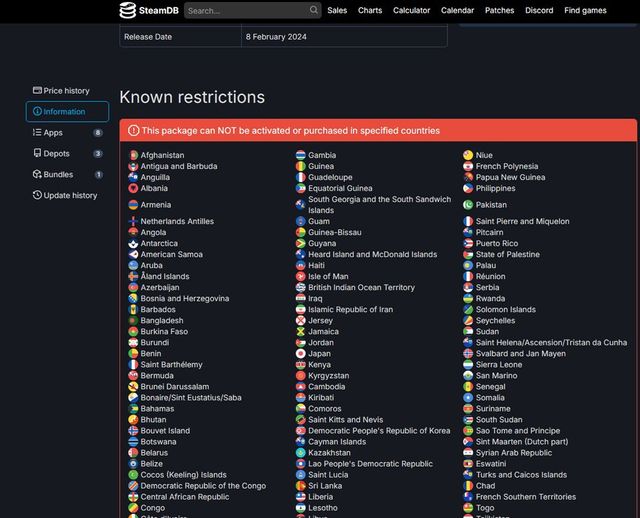
Task: Focus the Search input field
Action: coord(245,10)
